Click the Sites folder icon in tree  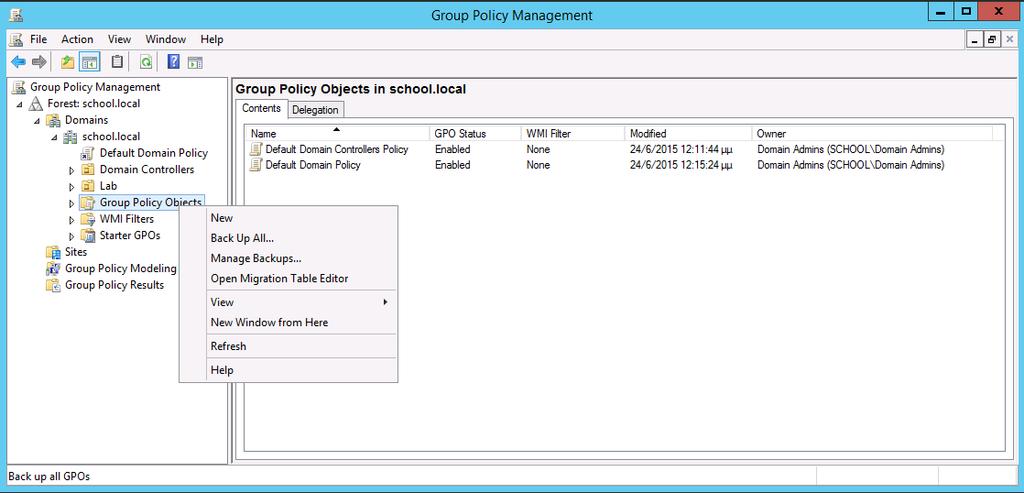[54, 252]
